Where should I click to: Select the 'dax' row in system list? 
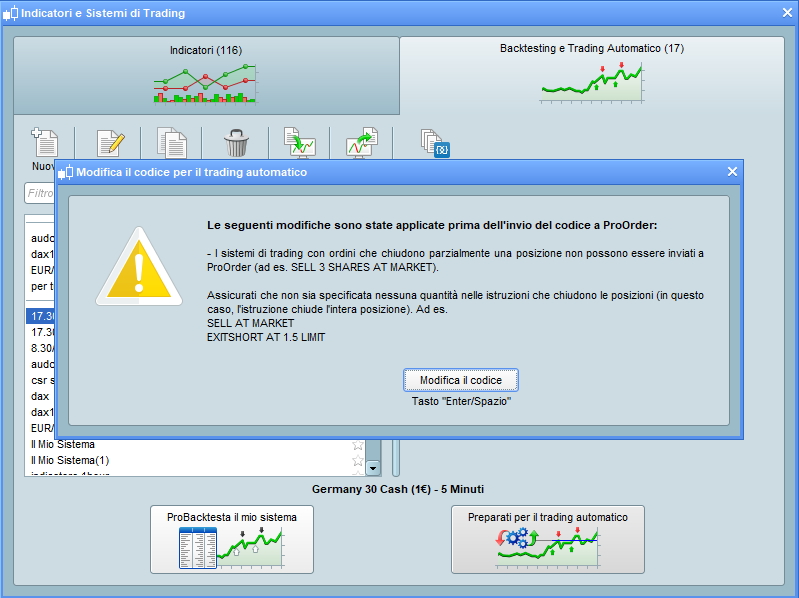click(x=40, y=396)
